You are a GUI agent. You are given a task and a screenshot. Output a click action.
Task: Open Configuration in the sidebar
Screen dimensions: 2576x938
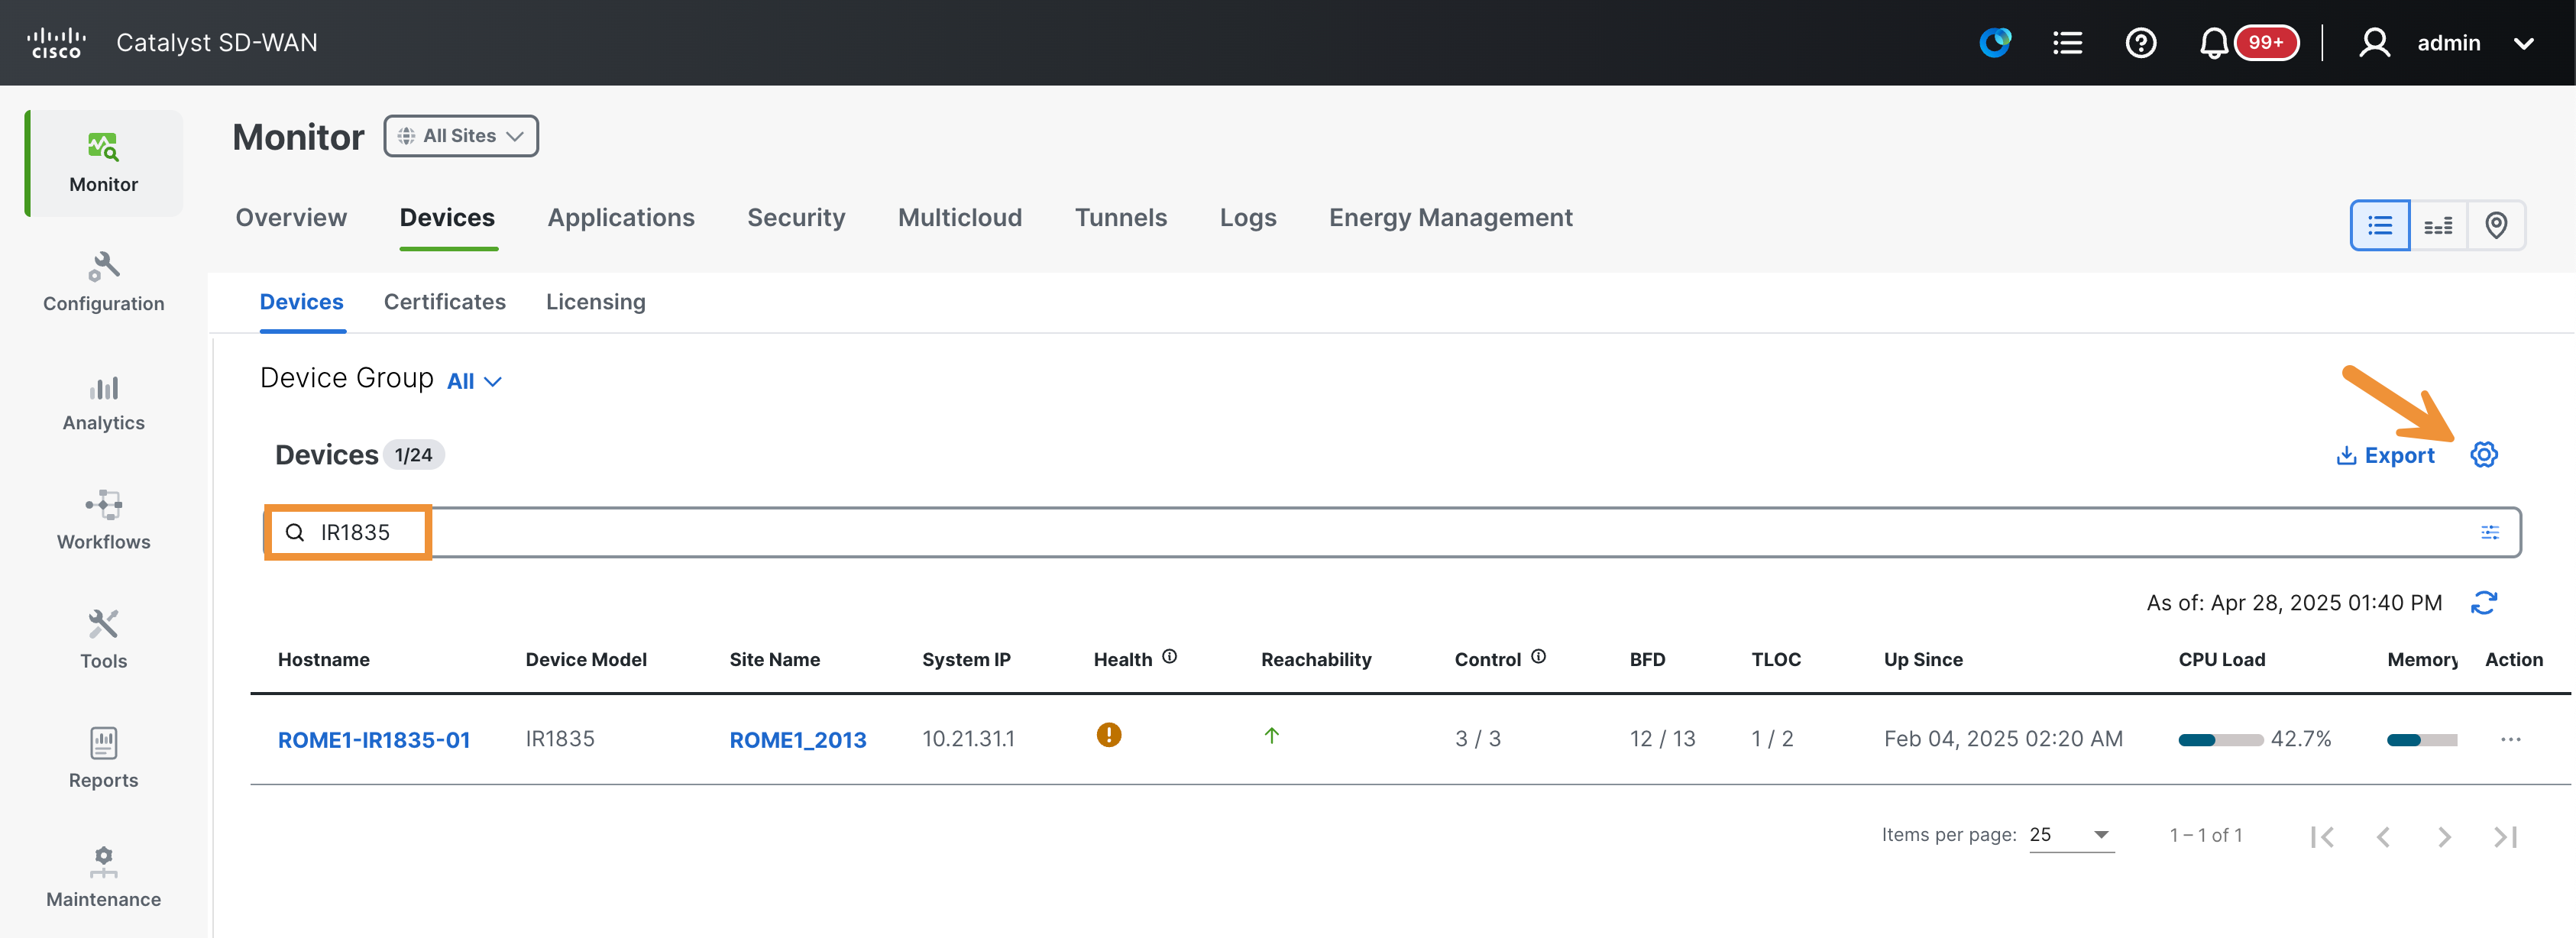tap(104, 283)
